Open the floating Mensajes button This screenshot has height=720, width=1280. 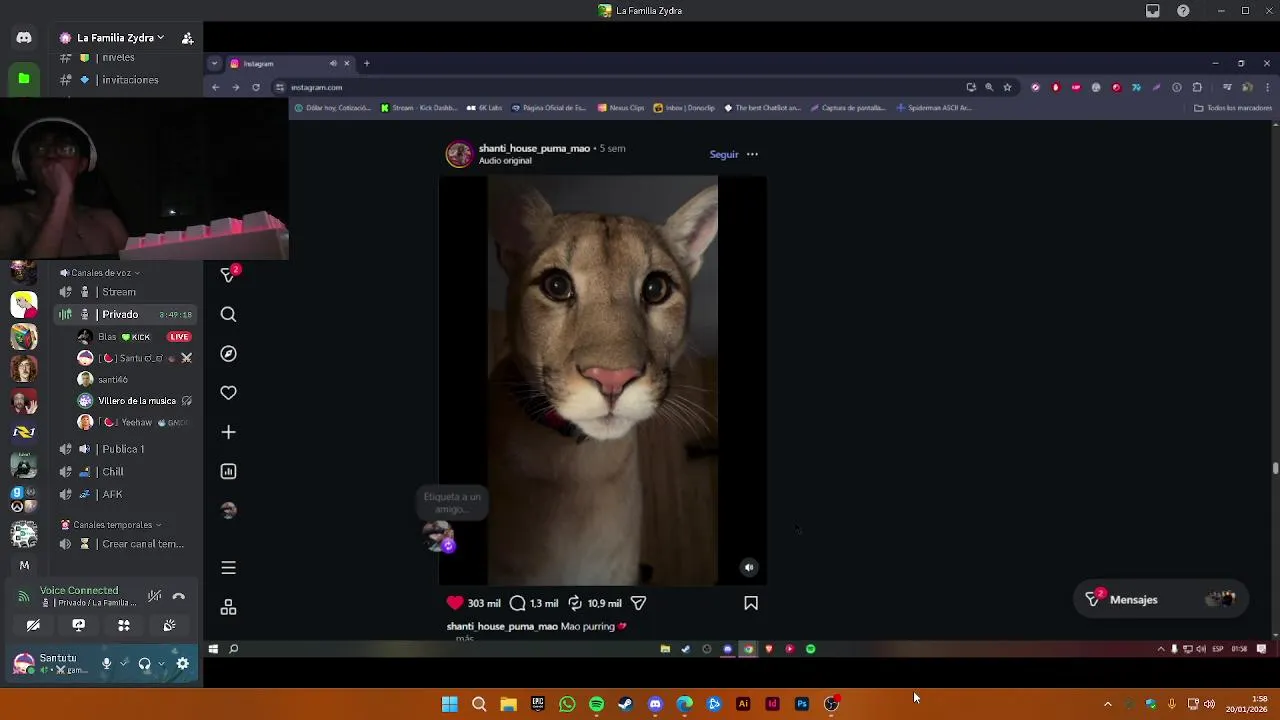tap(1160, 599)
